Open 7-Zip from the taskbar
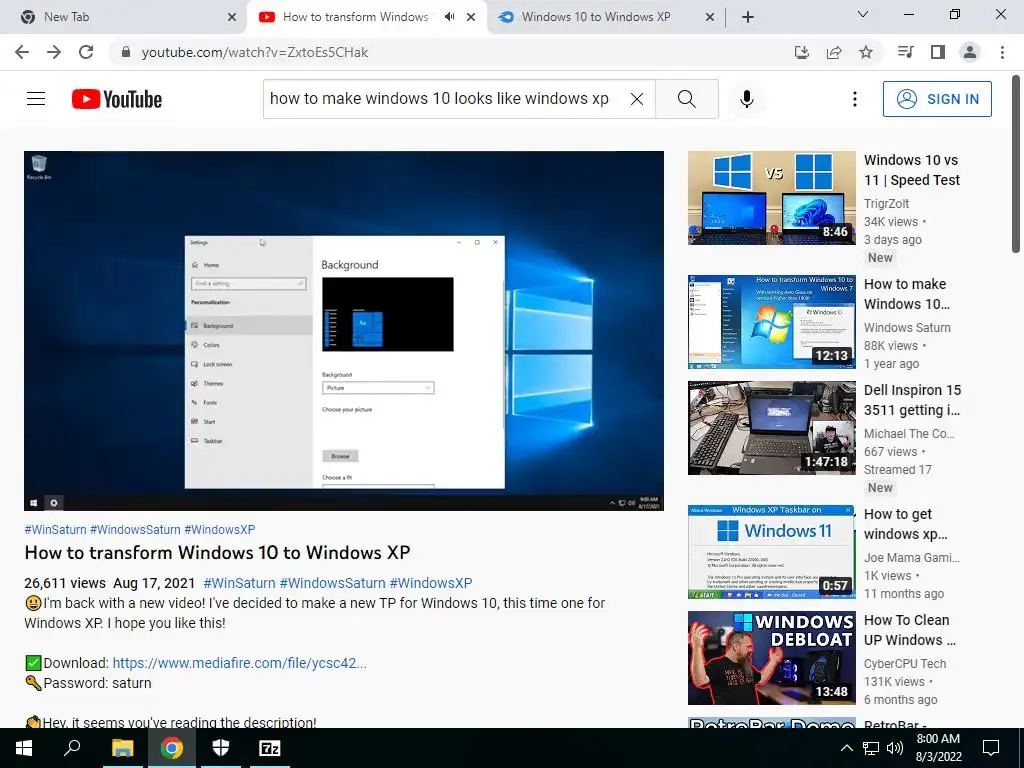This screenshot has width=1024, height=768. 270,748
